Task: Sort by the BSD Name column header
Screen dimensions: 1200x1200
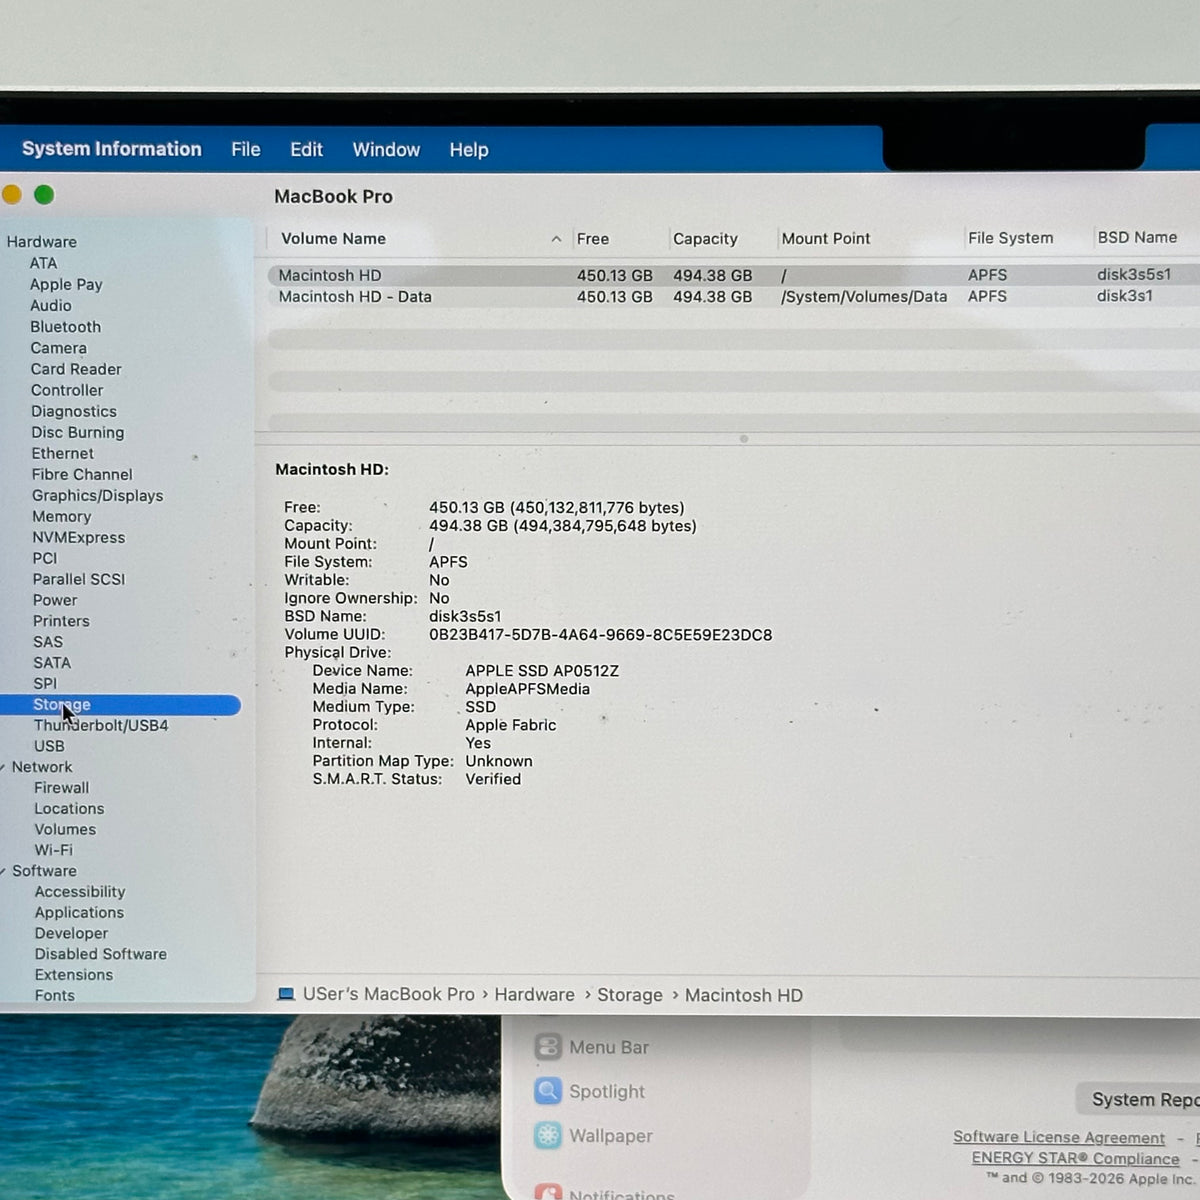Action: (1137, 237)
